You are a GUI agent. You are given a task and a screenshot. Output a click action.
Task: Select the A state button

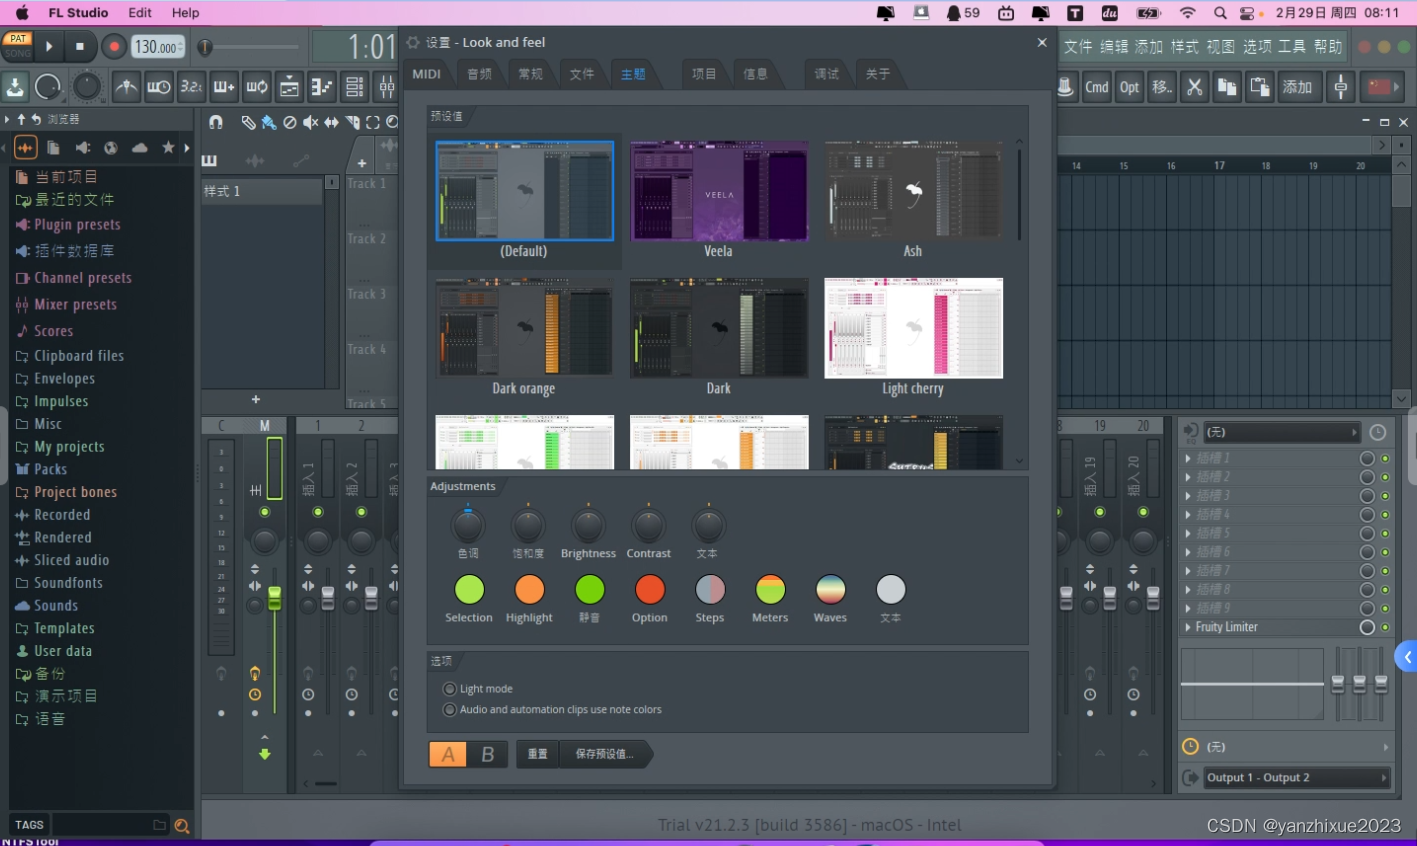[448, 754]
